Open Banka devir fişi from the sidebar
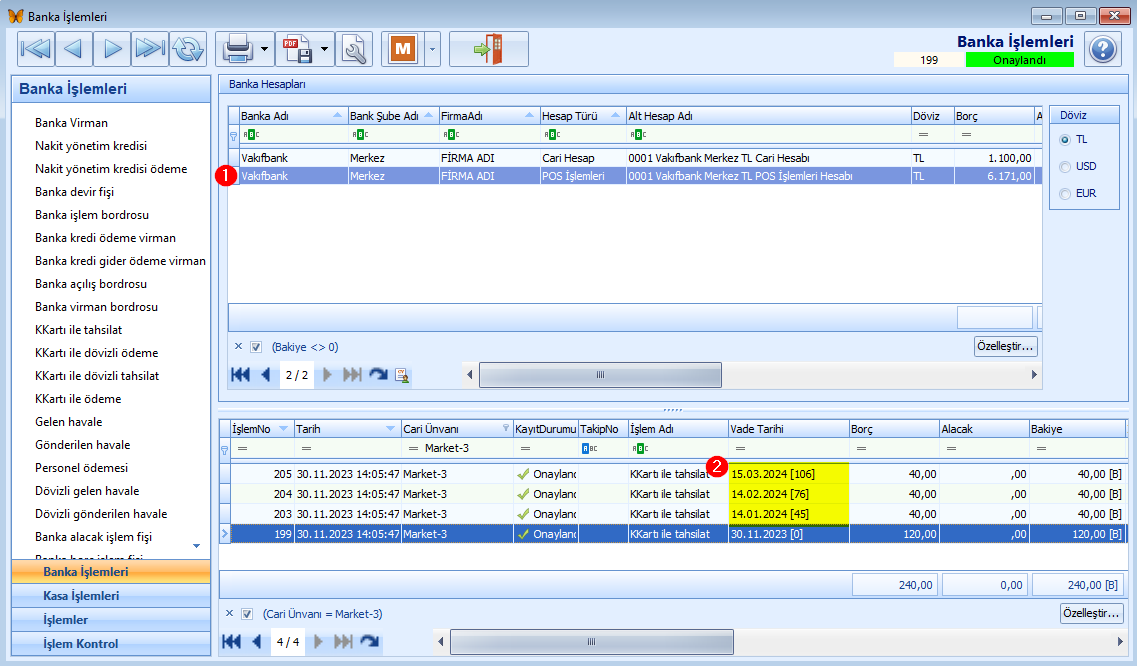This screenshot has height=666, width=1137. click(x=74, y=192)
